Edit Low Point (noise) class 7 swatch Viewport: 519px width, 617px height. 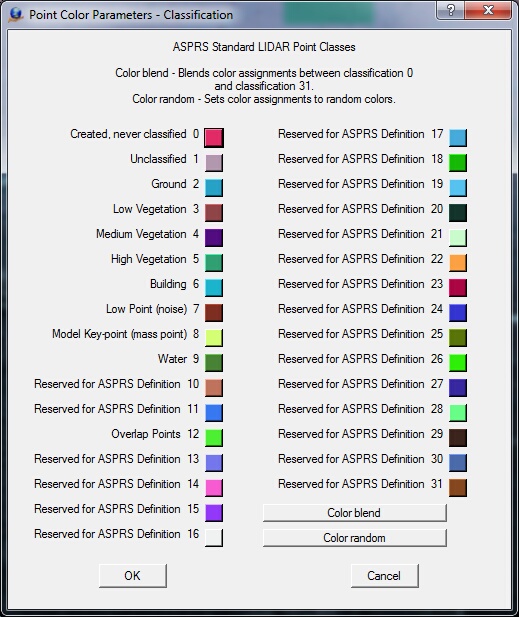[x=214, y=313]
